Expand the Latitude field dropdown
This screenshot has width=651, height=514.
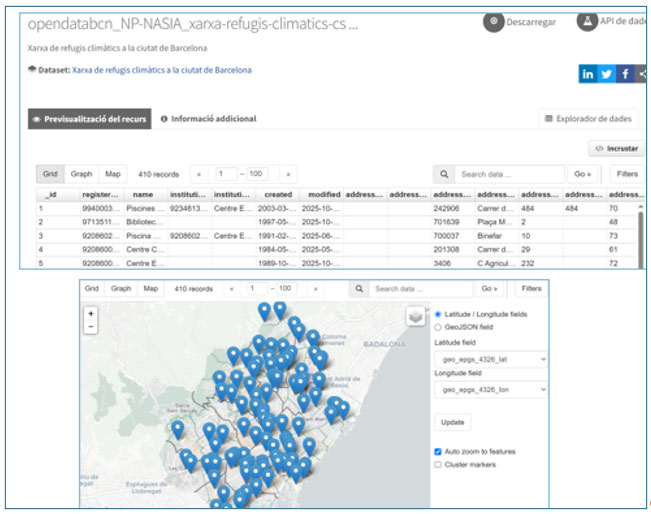point(491,358)
